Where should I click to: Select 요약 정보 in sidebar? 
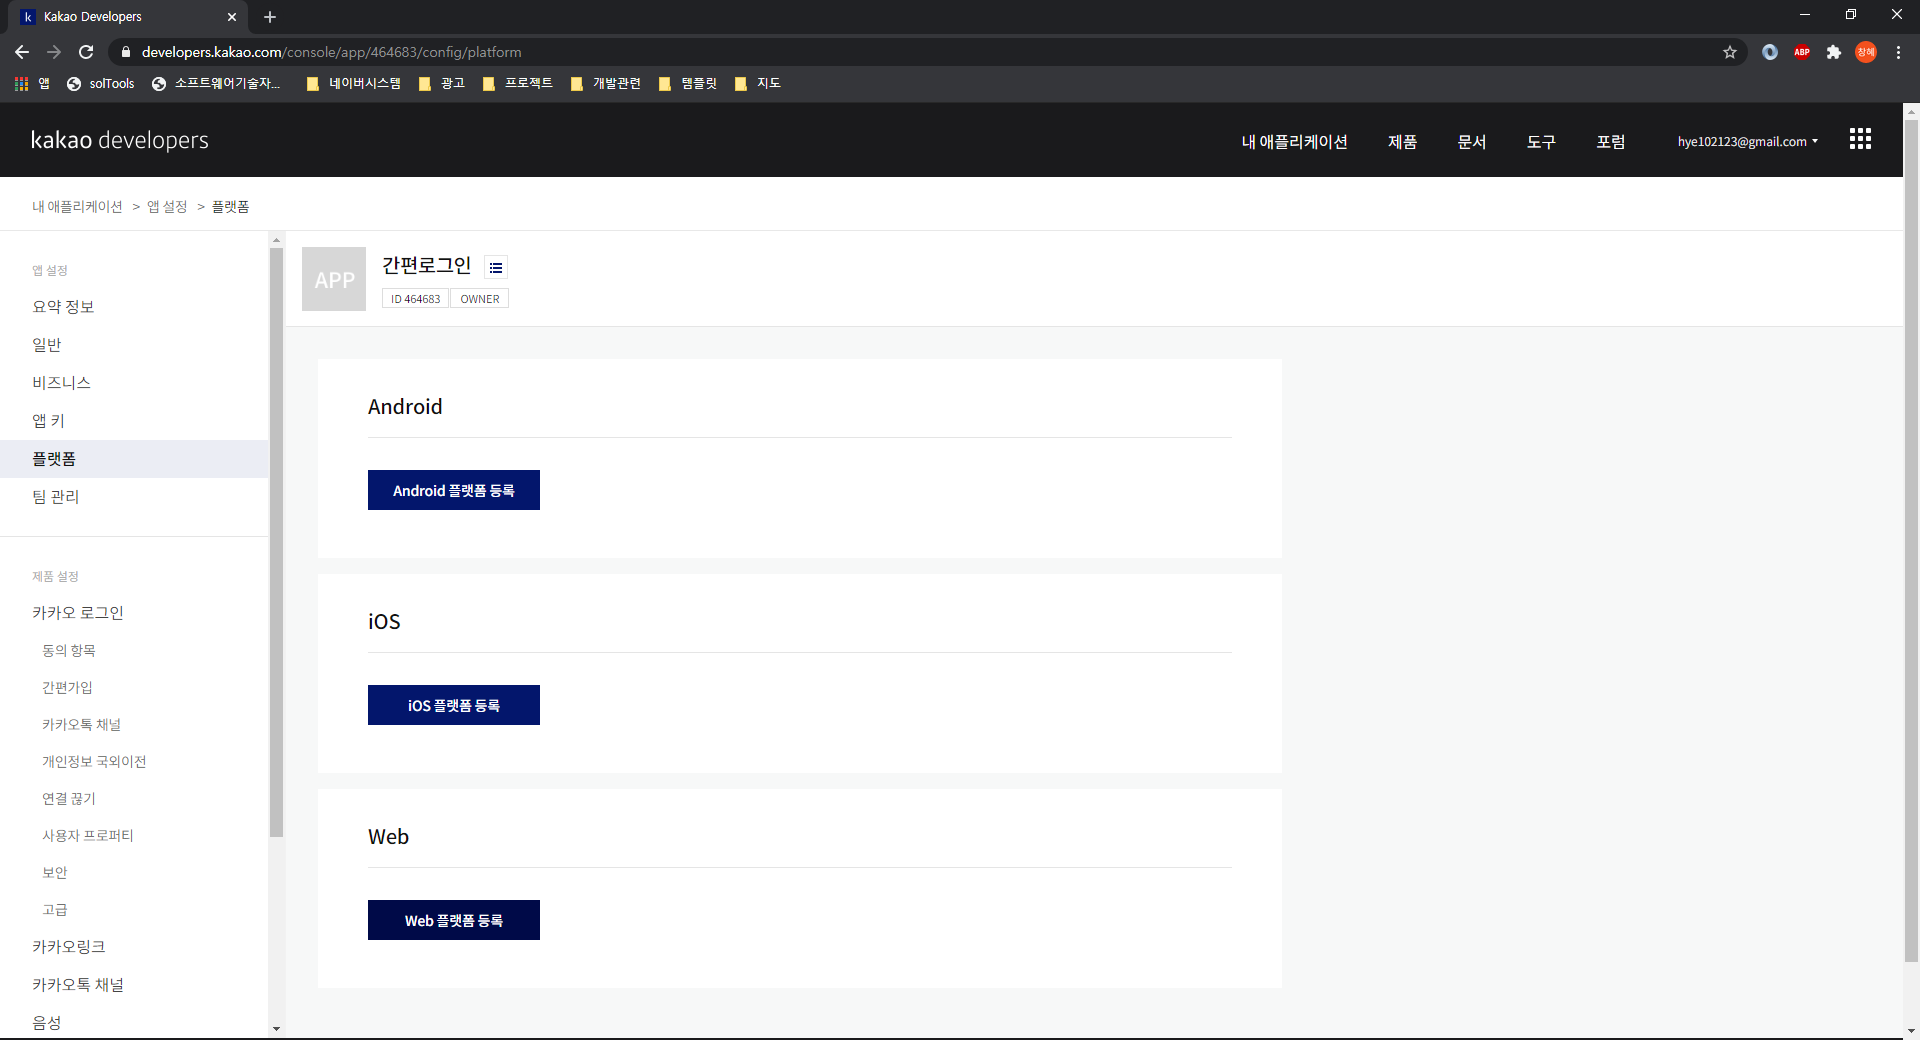(x=134, y=307)
